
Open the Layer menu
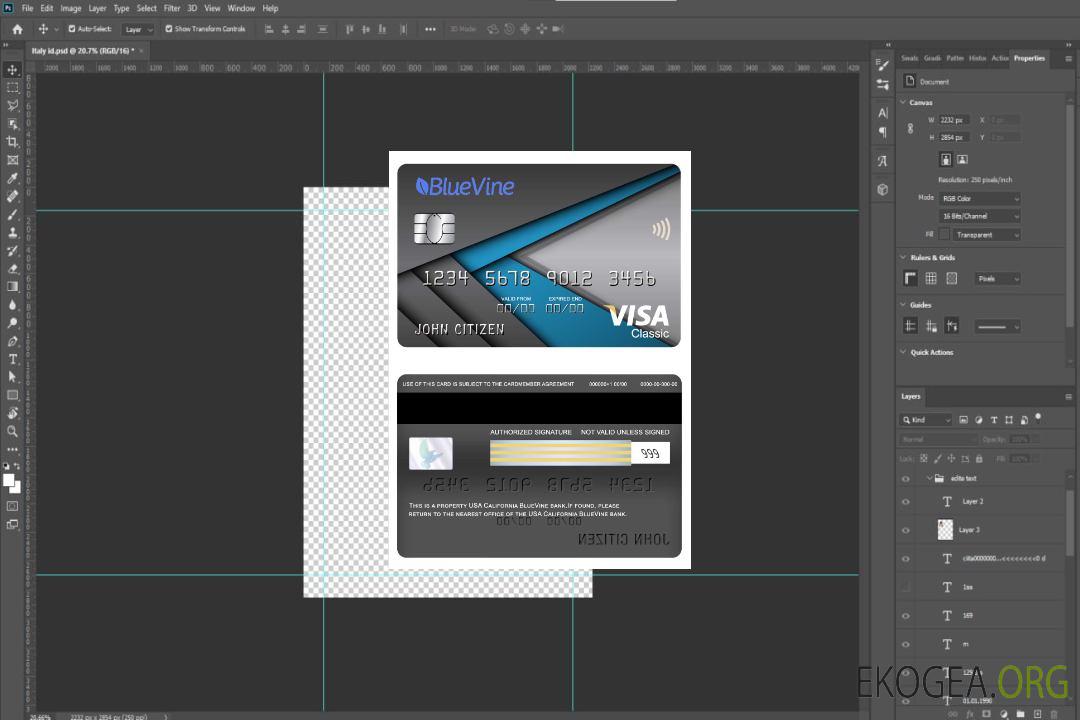pyautogui.click(x=97, y=8)
